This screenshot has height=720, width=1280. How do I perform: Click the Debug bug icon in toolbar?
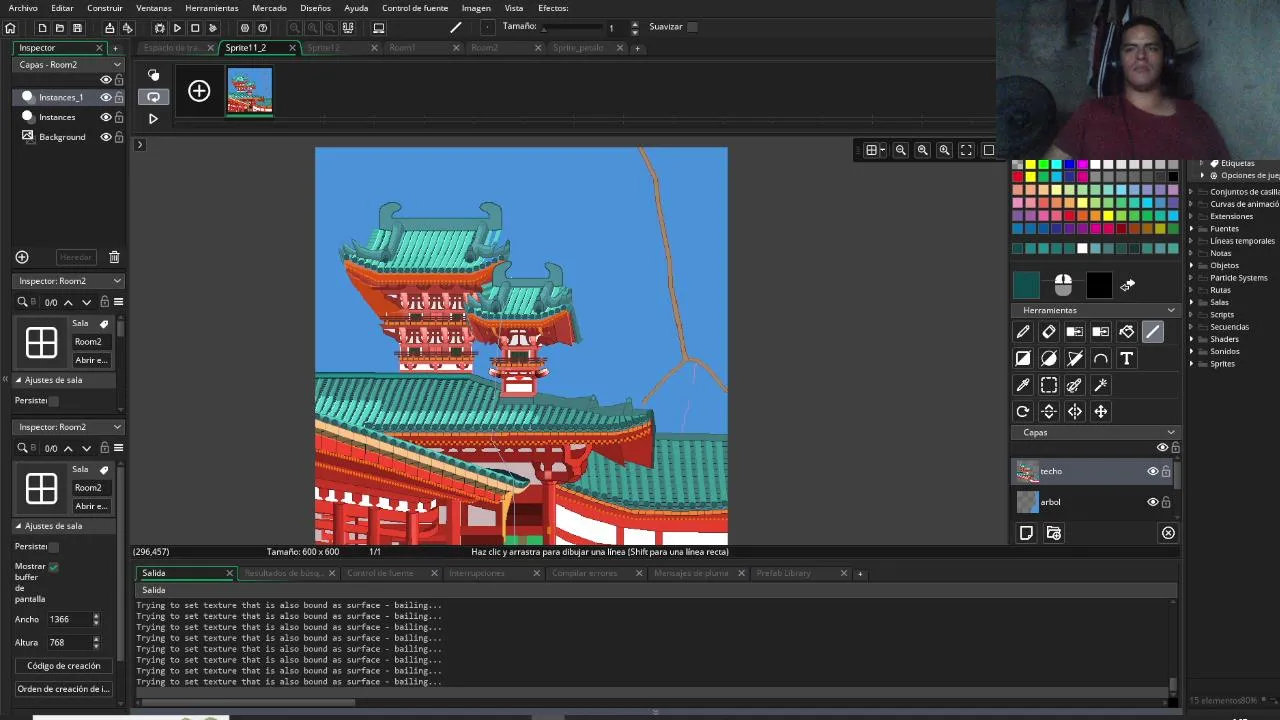point(159,28)
